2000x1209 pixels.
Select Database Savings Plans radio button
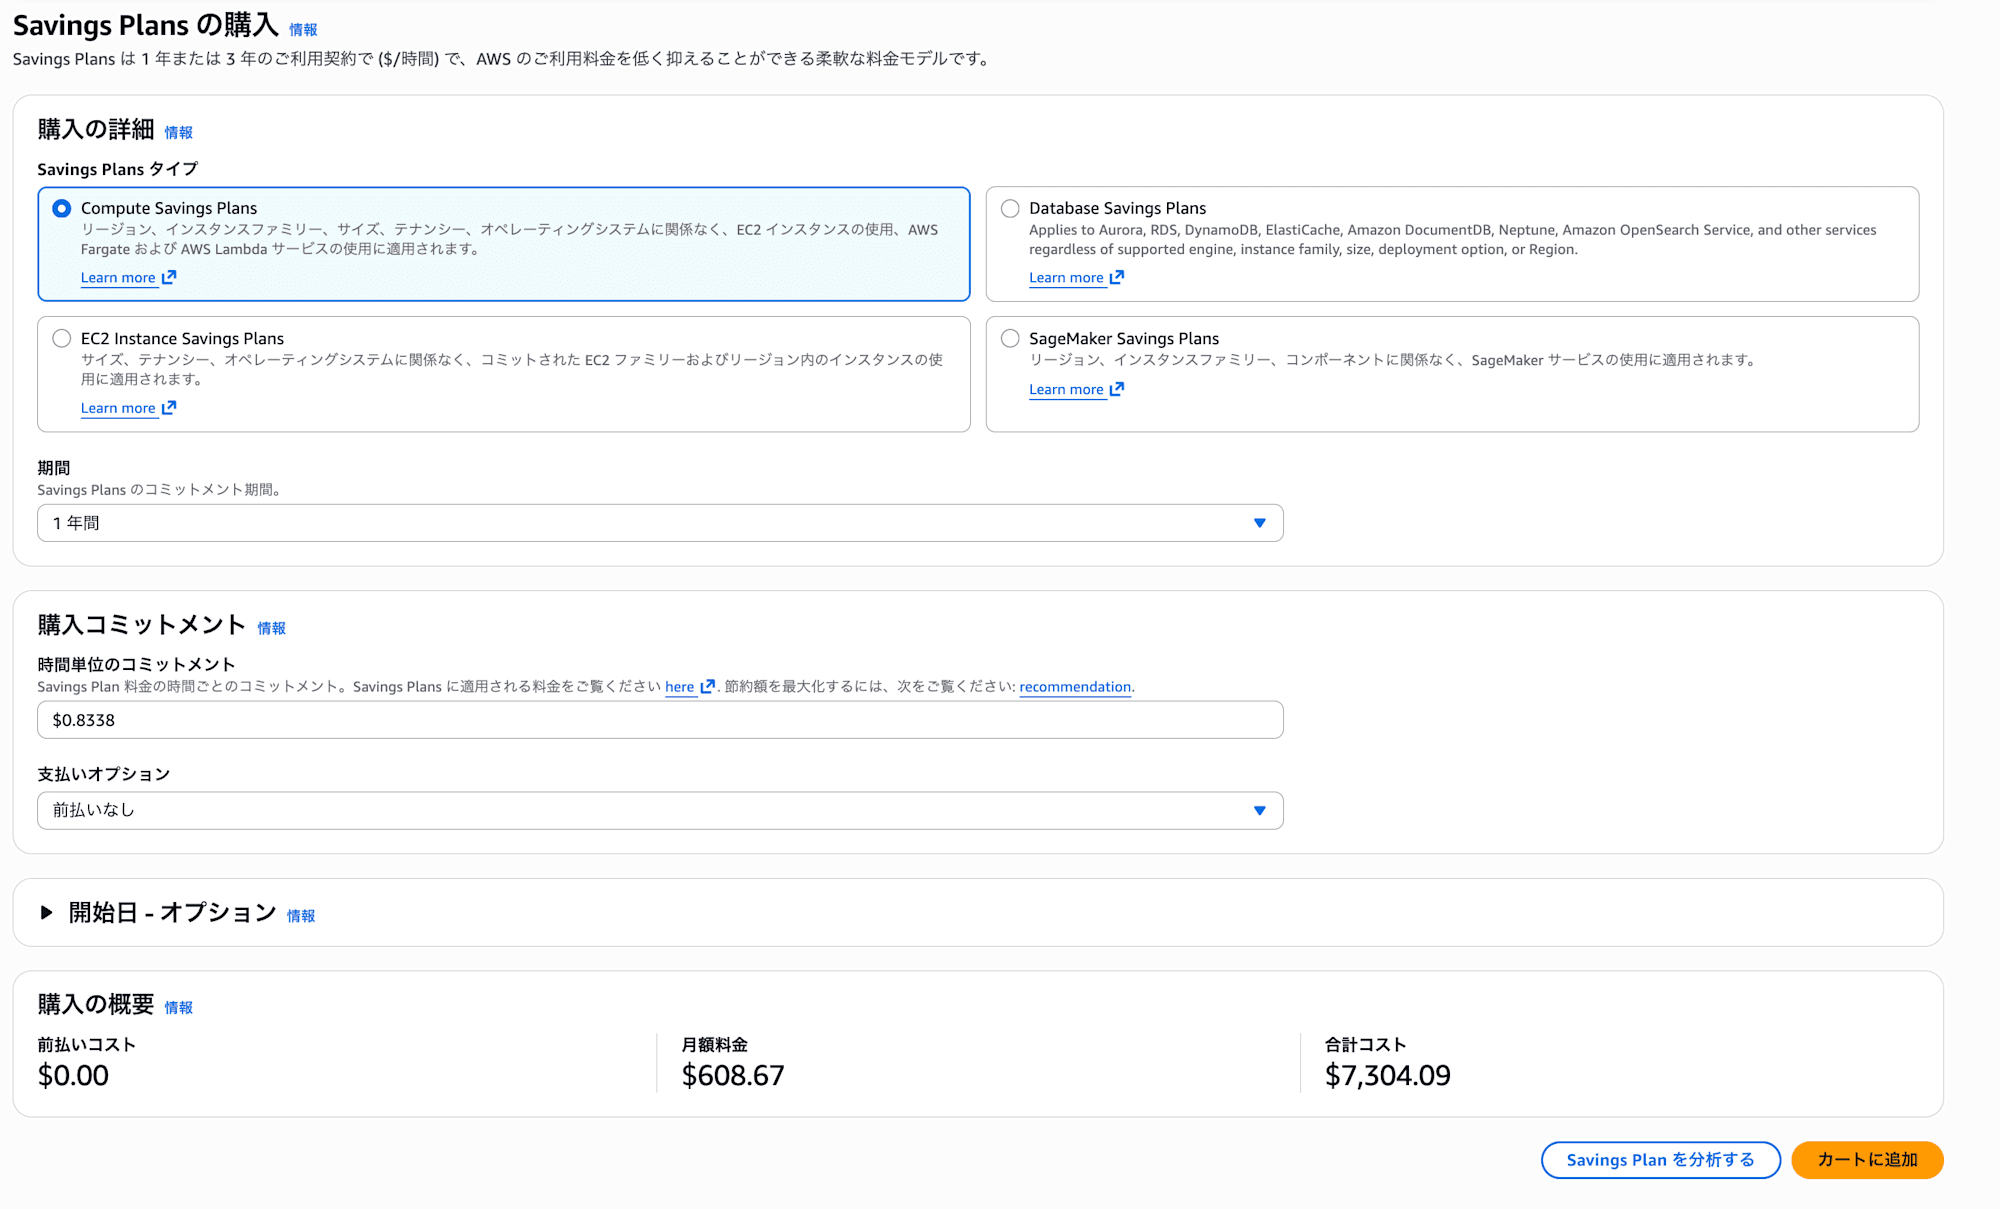[1010, 208]
